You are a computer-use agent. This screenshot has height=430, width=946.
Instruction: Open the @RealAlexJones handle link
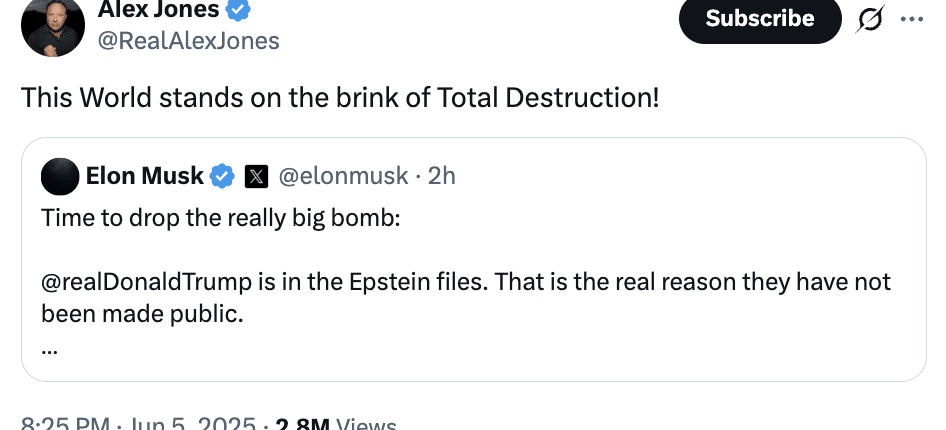188,41
